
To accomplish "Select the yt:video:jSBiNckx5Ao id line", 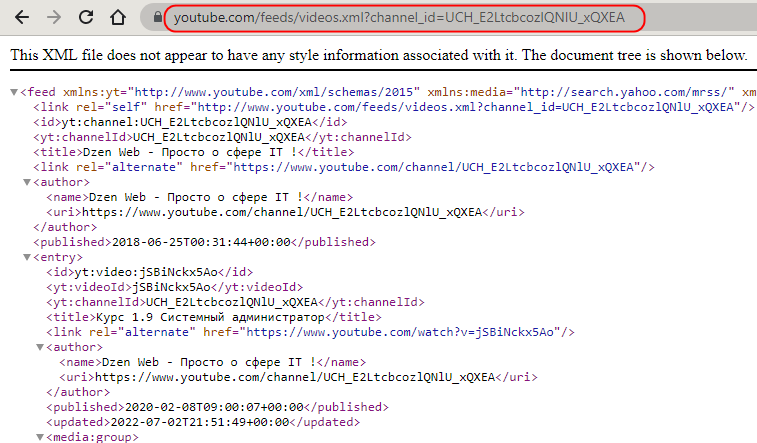I will 150,272.
